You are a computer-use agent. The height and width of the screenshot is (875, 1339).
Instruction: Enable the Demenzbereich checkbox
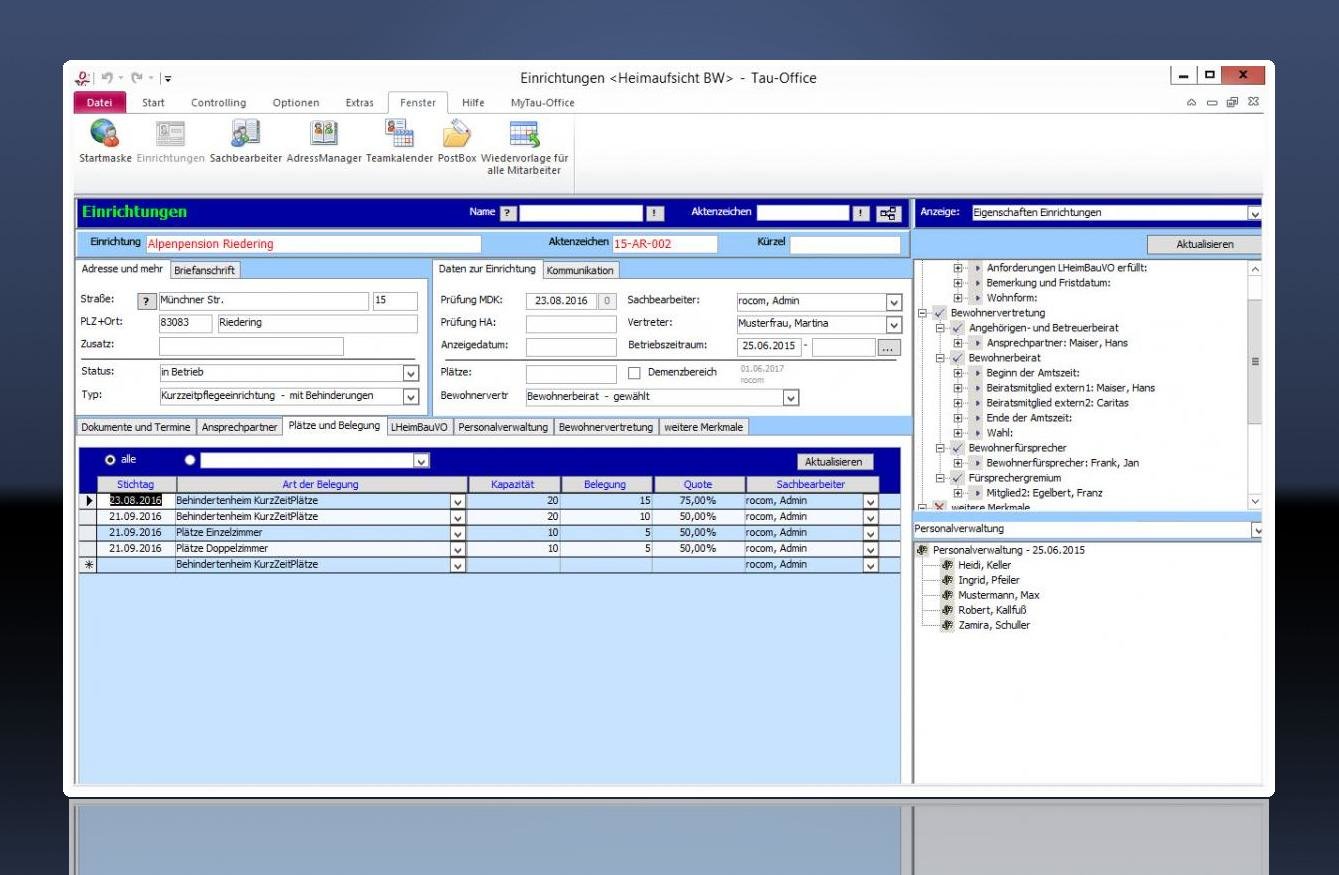pyautogui.click(x=634, y=373)
